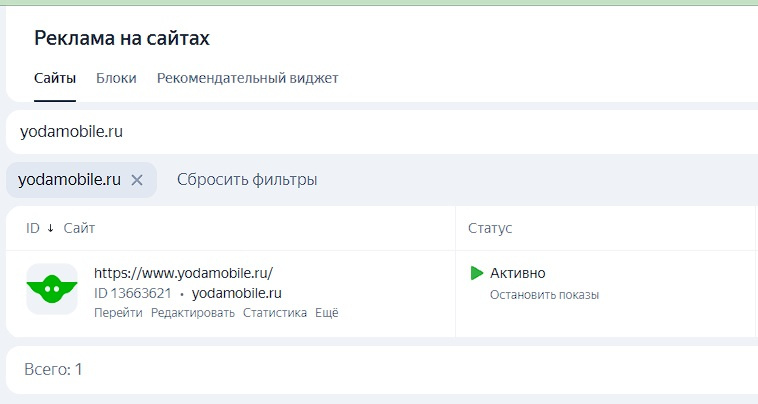Switch to the Блоки tab
The width and height of the screenshot is (758, 404).
(116, 78)
